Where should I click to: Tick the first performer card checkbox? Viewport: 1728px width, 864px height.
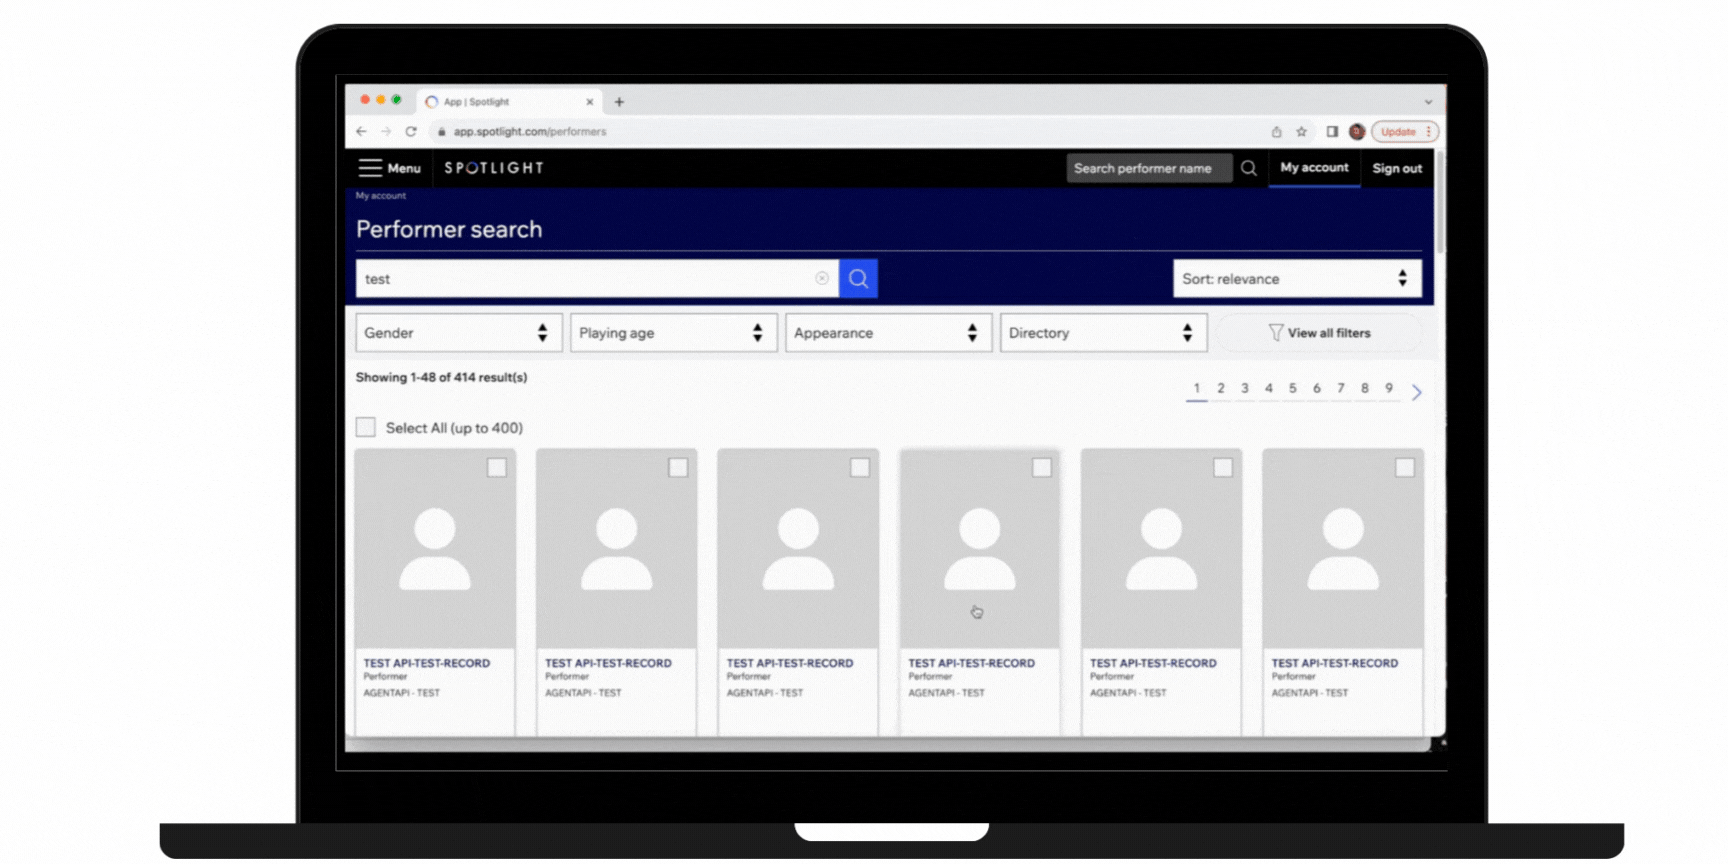496,468
